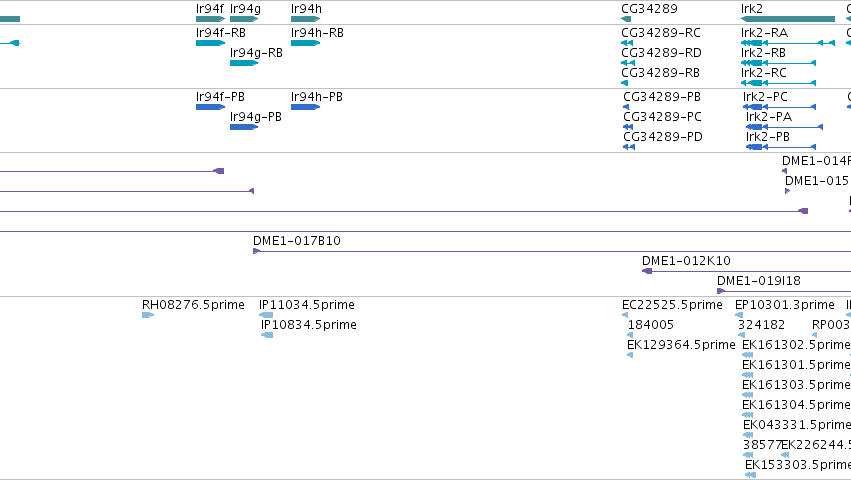
Task: Select protein Ir94f-PB
Action: (220, 97)
